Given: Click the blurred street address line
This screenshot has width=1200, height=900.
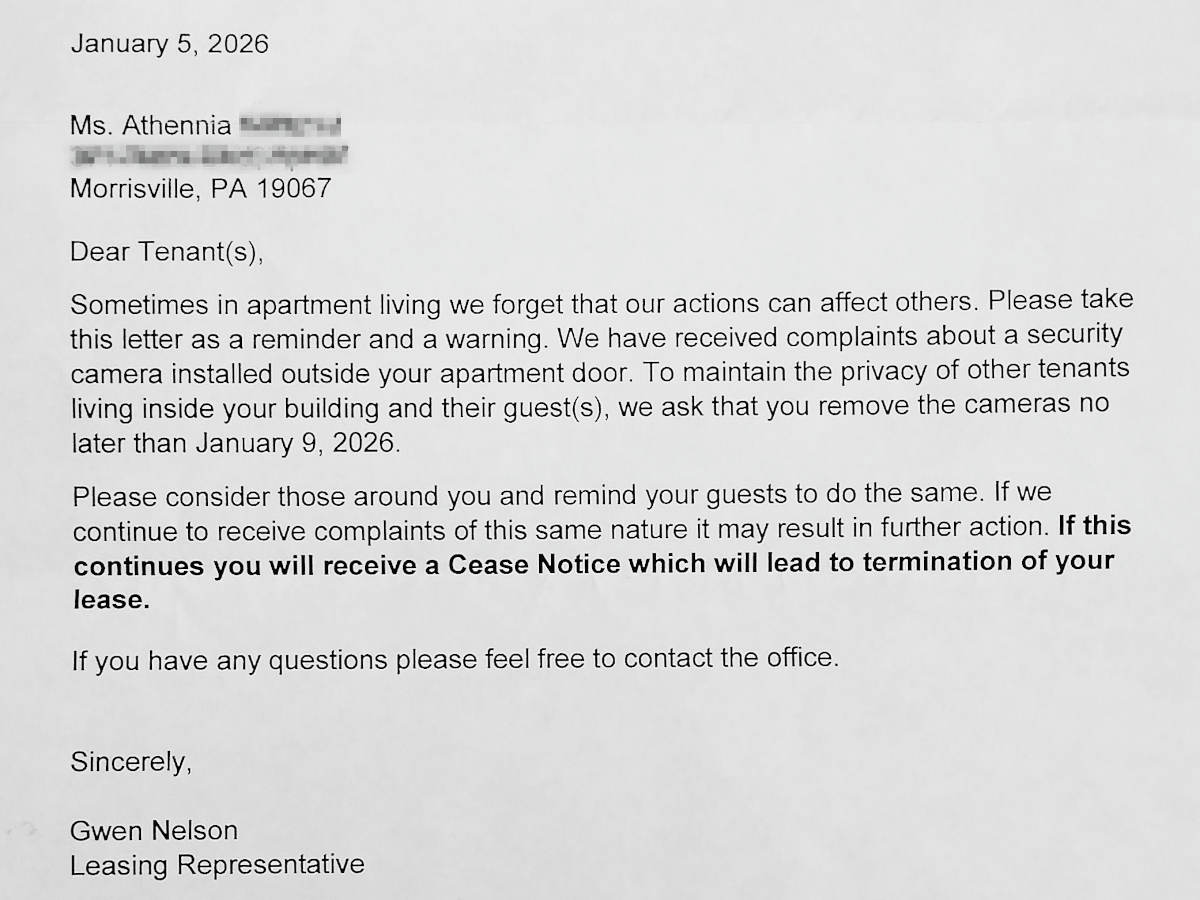Looking at the screenshot, I should [x=209, y=156].
